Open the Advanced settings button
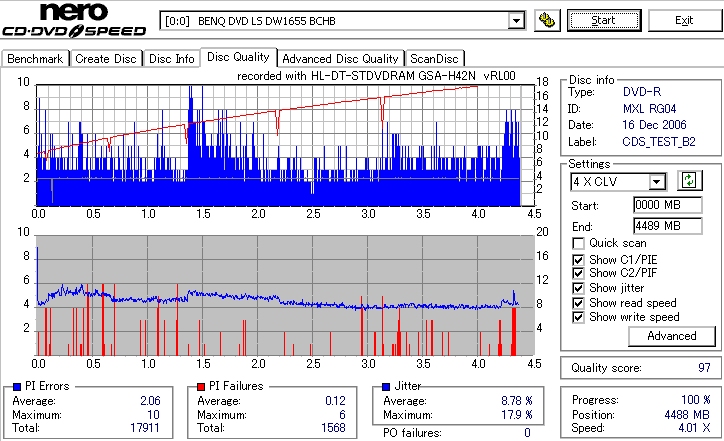 pyautogui.click(x=672, y=336)
